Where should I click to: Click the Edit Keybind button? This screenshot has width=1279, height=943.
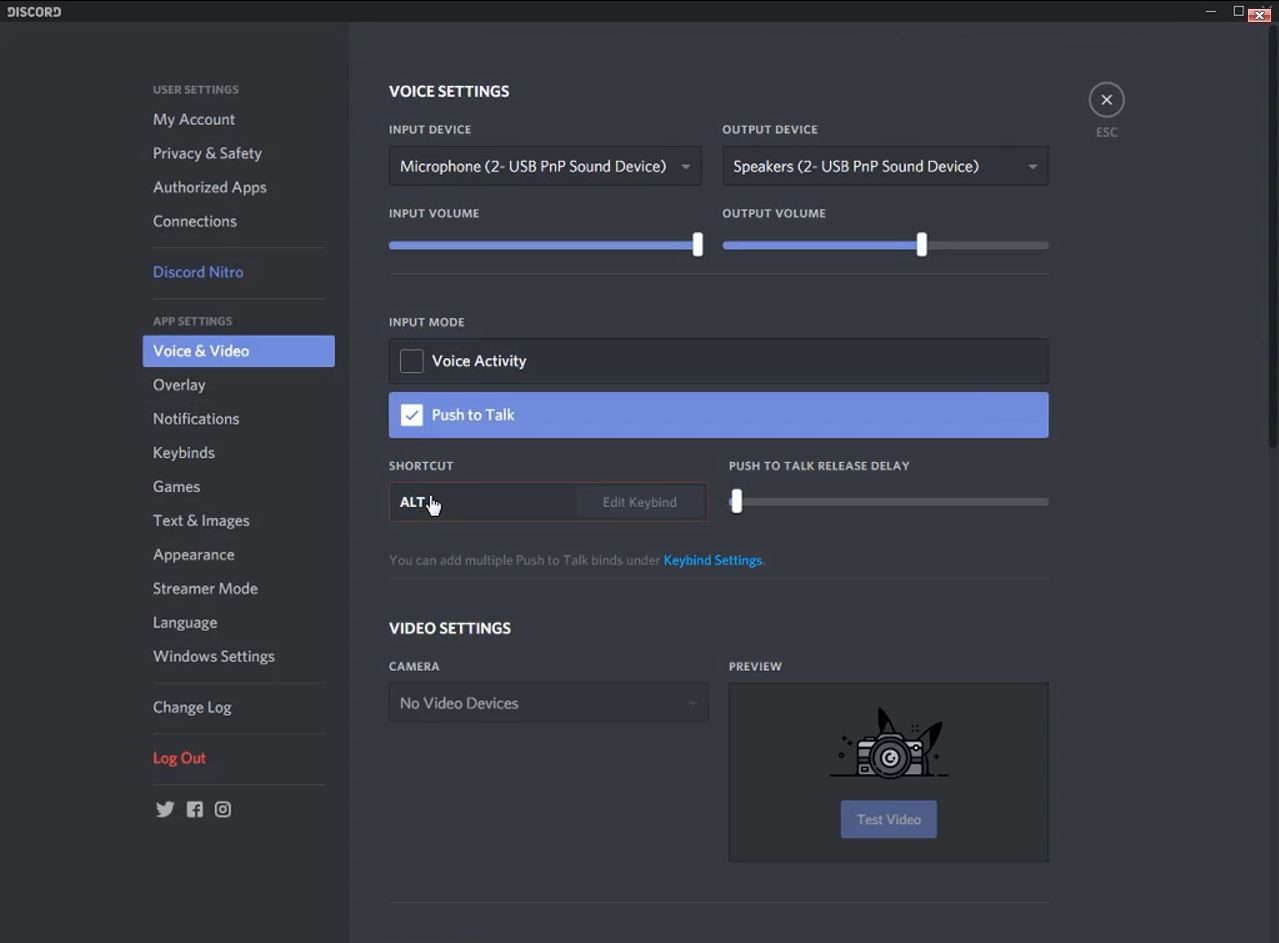point(640,502)
